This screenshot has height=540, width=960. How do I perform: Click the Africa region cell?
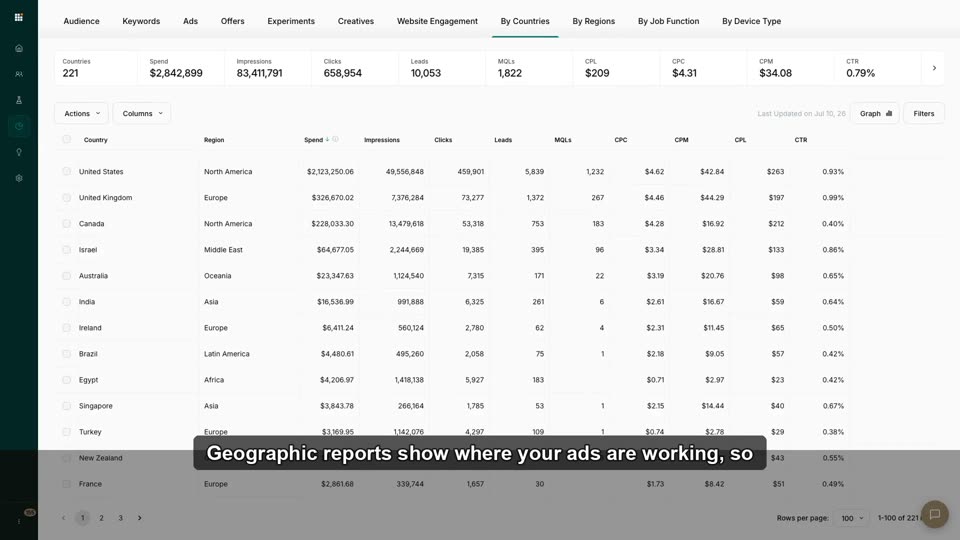click(214, 380)
